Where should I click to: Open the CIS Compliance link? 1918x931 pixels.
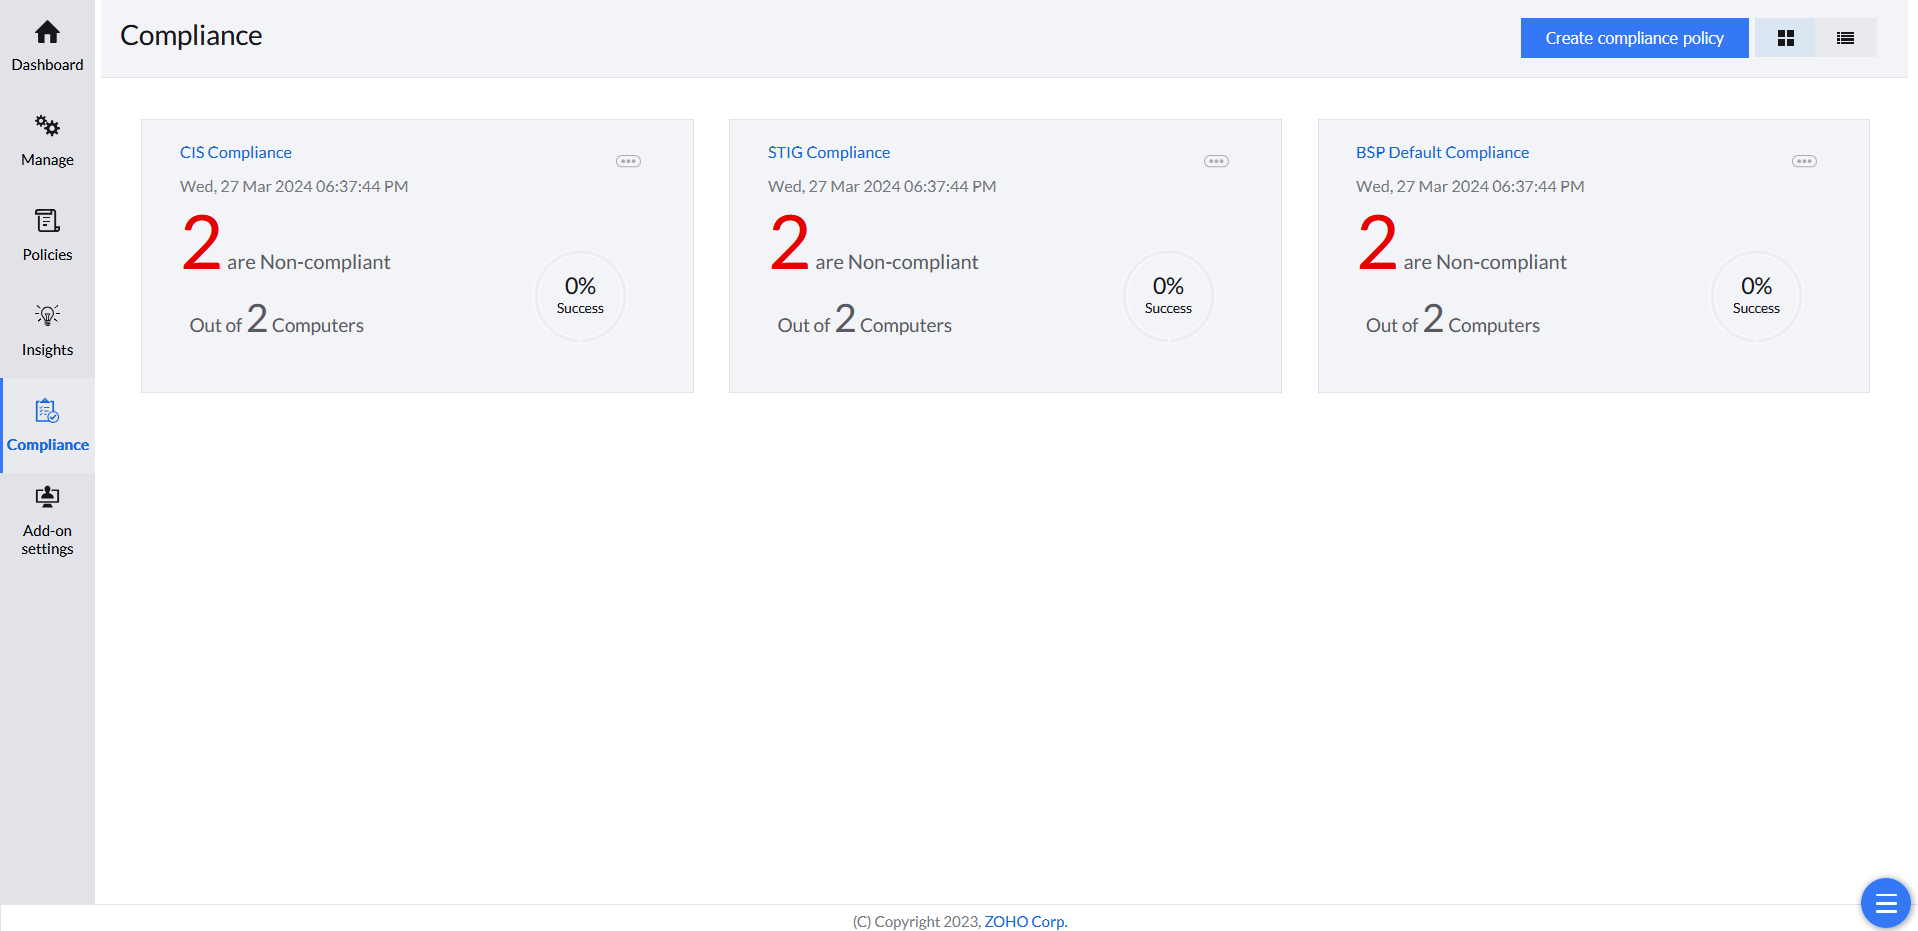tap(236, 152)
